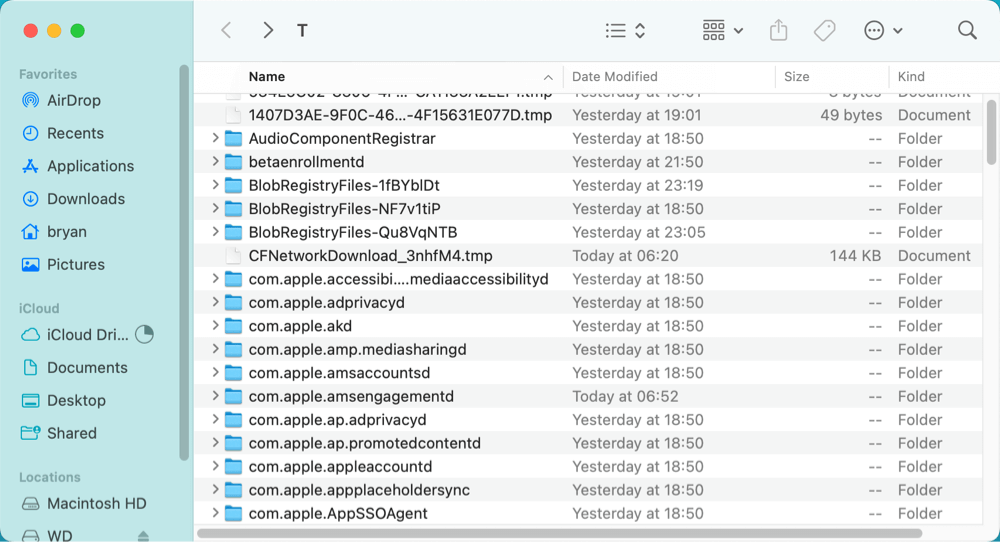Select com.apple.appleaccountd folder name
This screenshot has height=542, width=1000.
(x=341, y=467)
